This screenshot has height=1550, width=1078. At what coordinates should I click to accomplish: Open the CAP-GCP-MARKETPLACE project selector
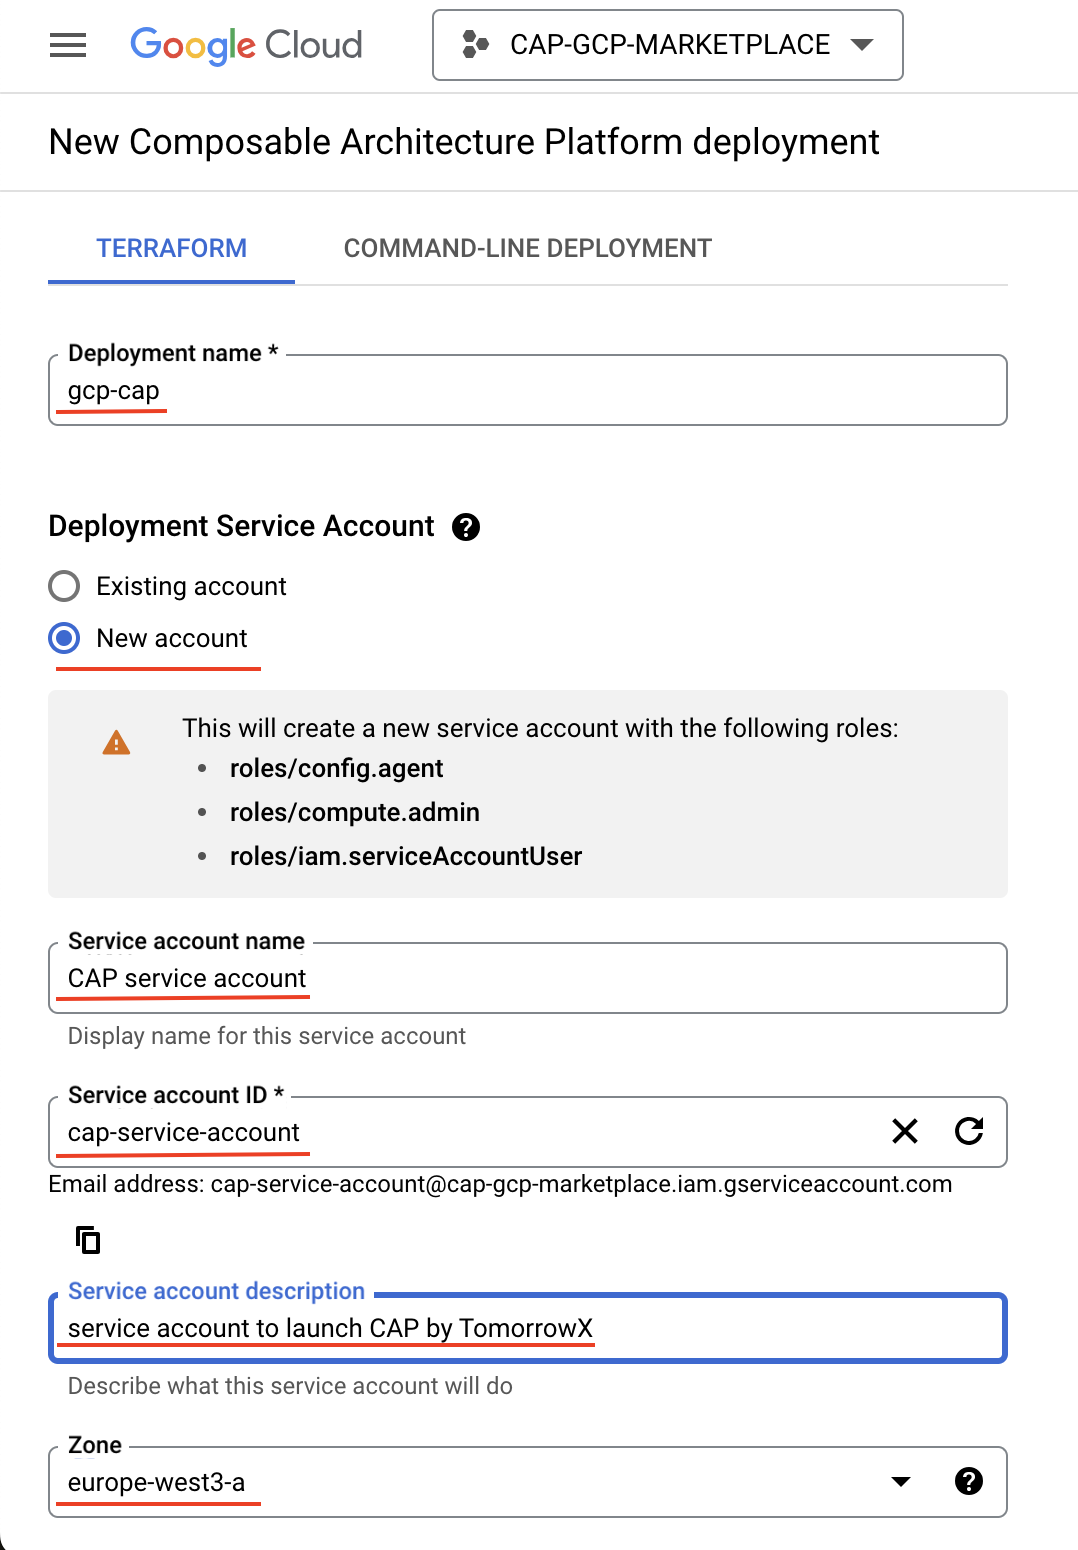click(x=668, y=45)
